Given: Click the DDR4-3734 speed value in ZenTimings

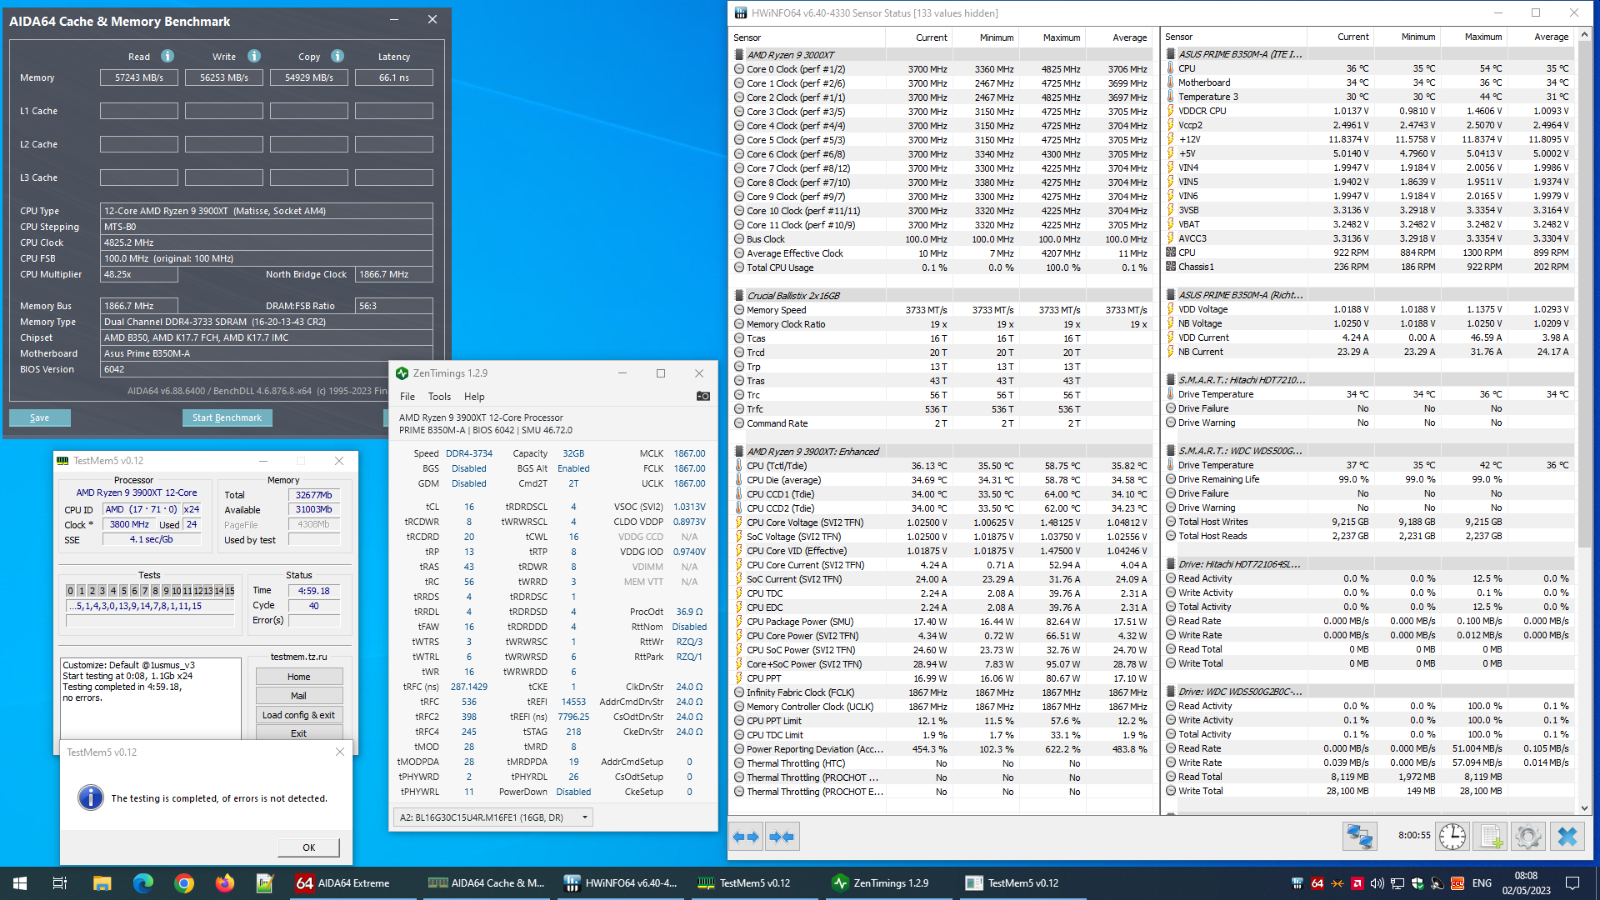Looking at the screenshot, I should click(x=469, y=454).
